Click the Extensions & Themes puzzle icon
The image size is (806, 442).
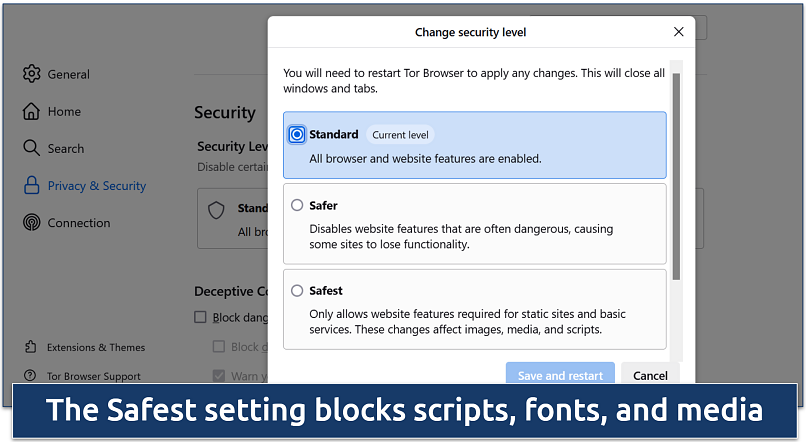tap(31, 347)
